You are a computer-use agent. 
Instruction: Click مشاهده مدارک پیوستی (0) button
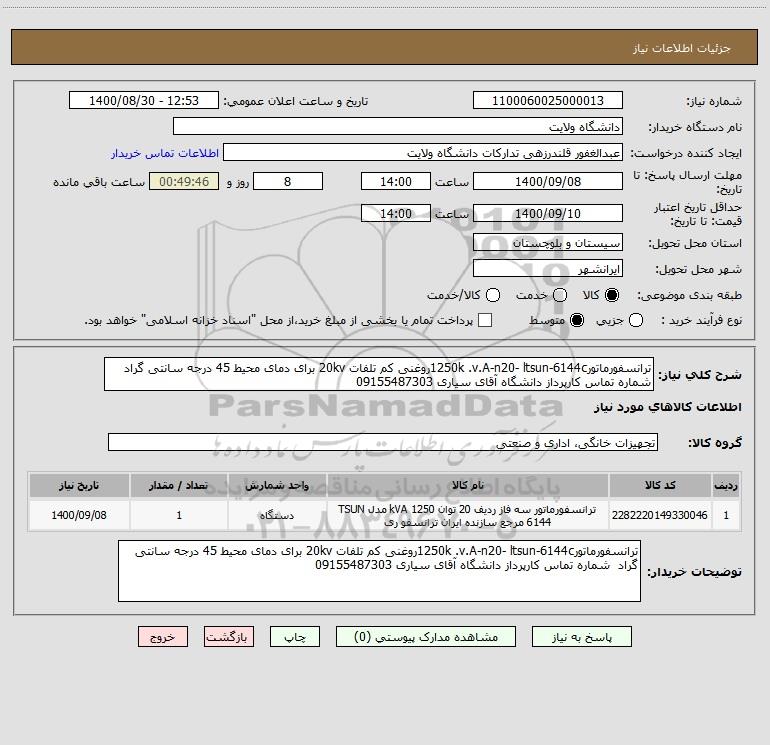click(426, 637)
